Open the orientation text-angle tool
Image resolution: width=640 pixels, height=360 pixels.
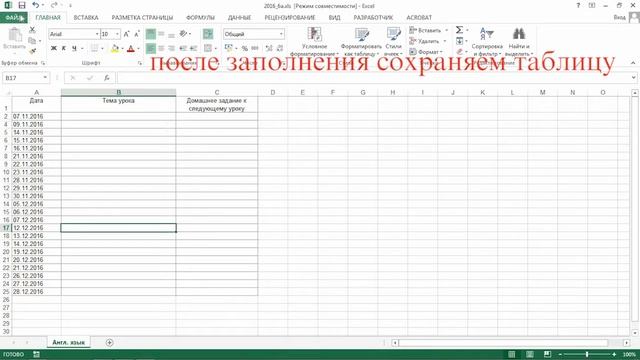184,34
